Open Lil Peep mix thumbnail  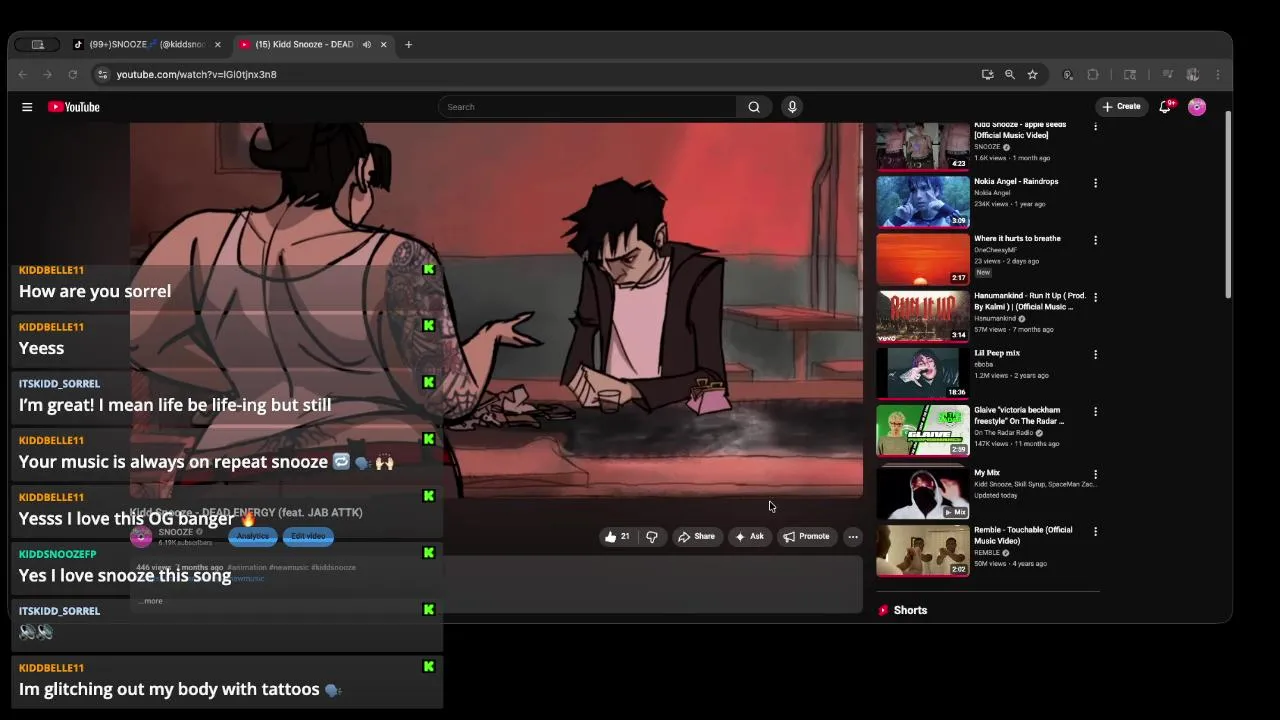tap(923, 373)
